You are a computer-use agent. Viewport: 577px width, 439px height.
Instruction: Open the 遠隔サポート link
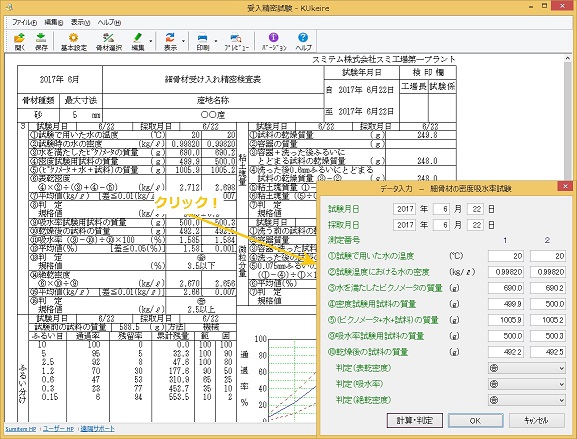pyautogui.click(x=98, y=429)
